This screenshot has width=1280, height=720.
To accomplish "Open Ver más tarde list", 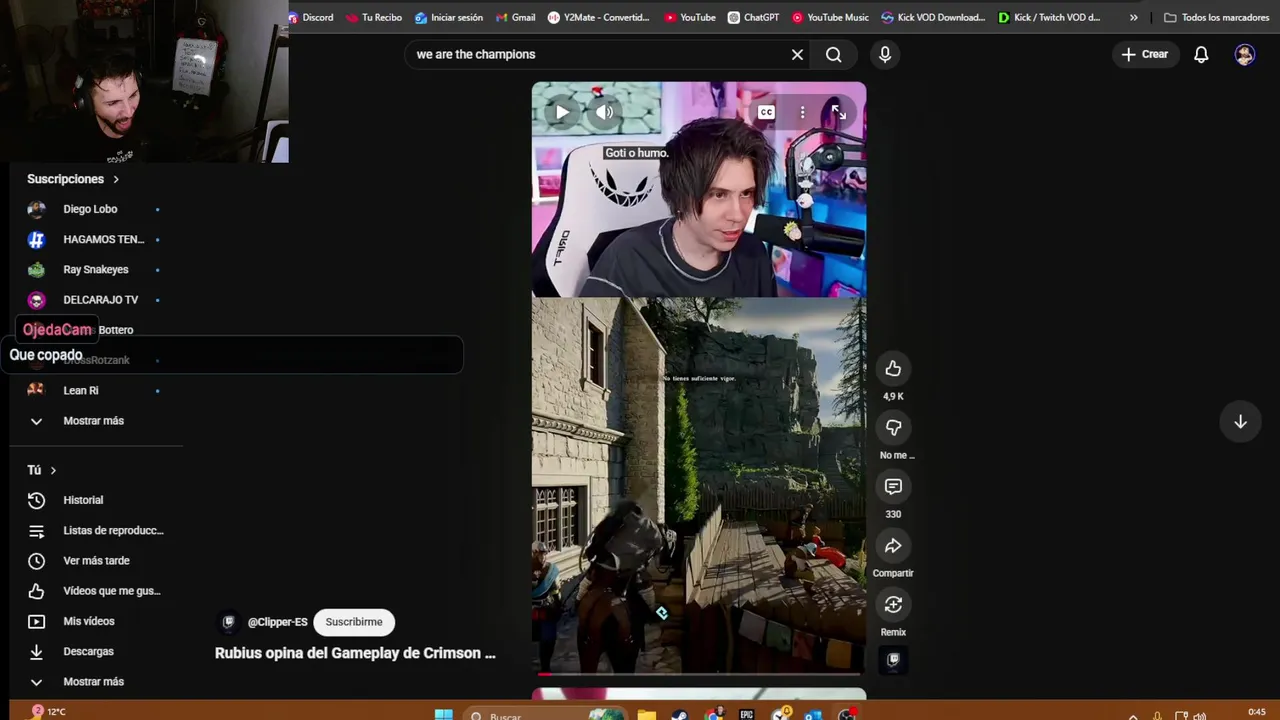I will pos(94,561).
